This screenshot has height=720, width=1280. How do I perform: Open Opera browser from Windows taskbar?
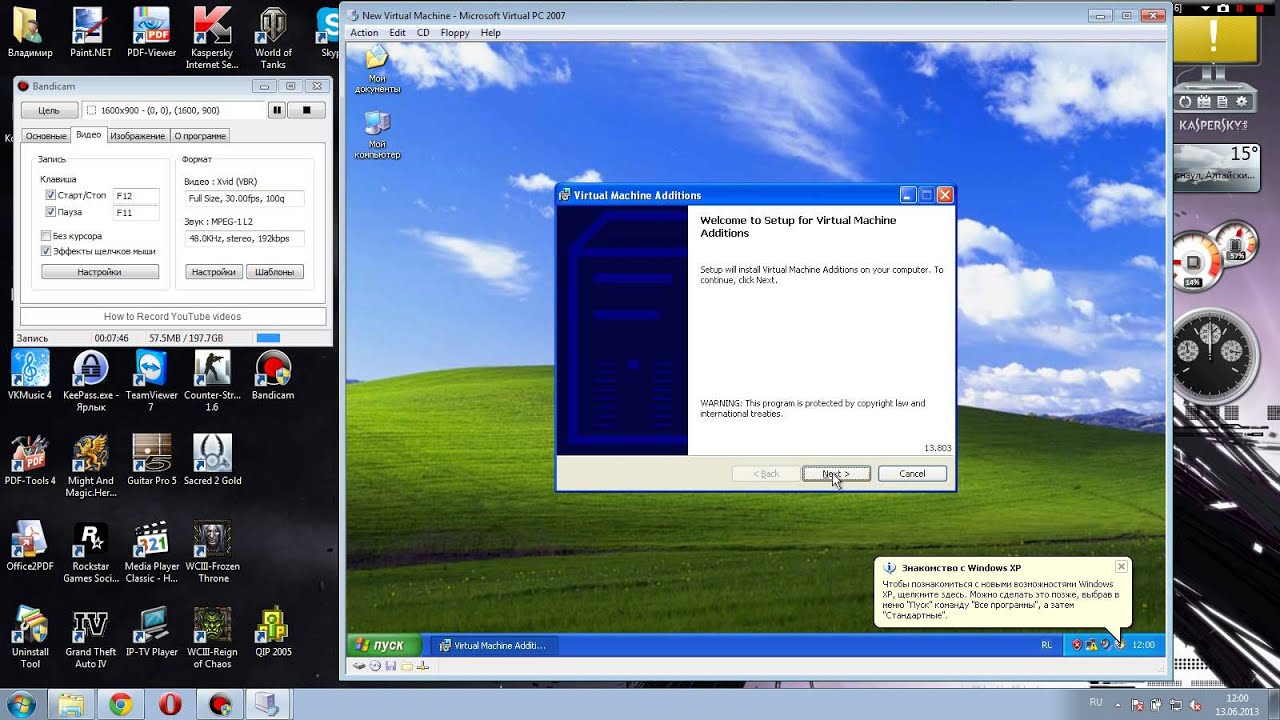[169, 704]
